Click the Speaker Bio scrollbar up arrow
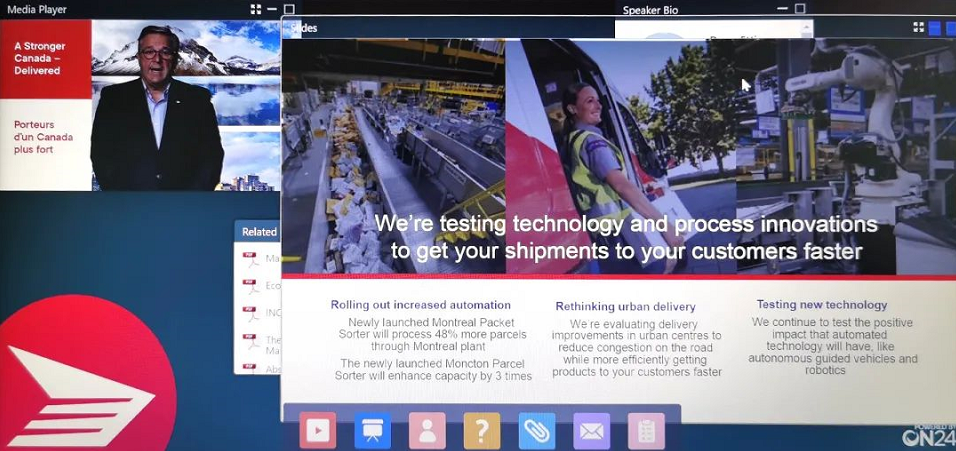The image size is (956, 451). [x=807, y=27]
